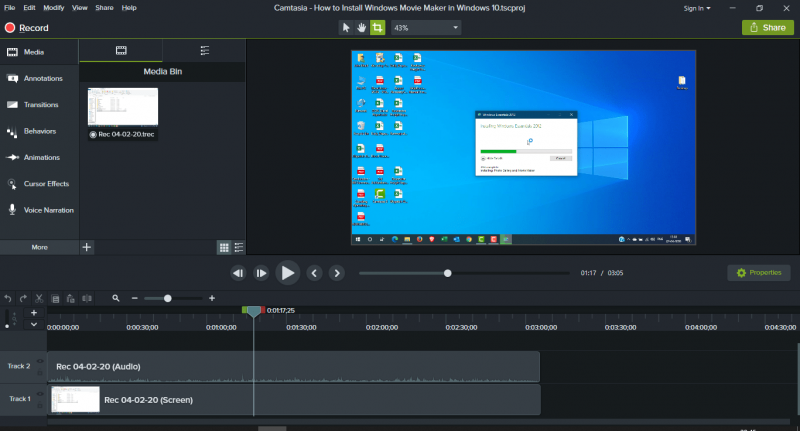
Task: Open the Help menu
Action: pos(129,8)
